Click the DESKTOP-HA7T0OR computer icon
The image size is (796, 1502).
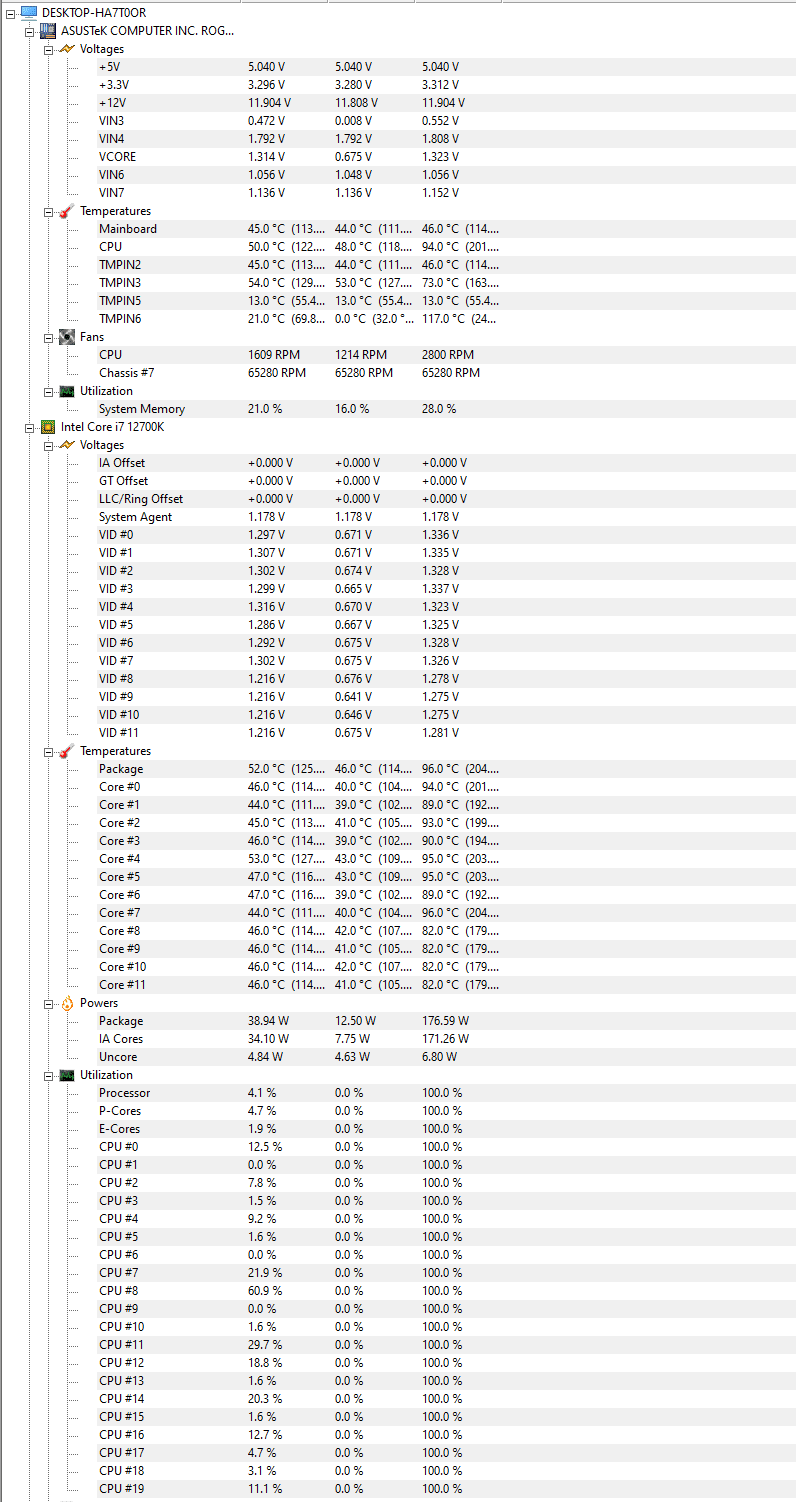(29, 13)
